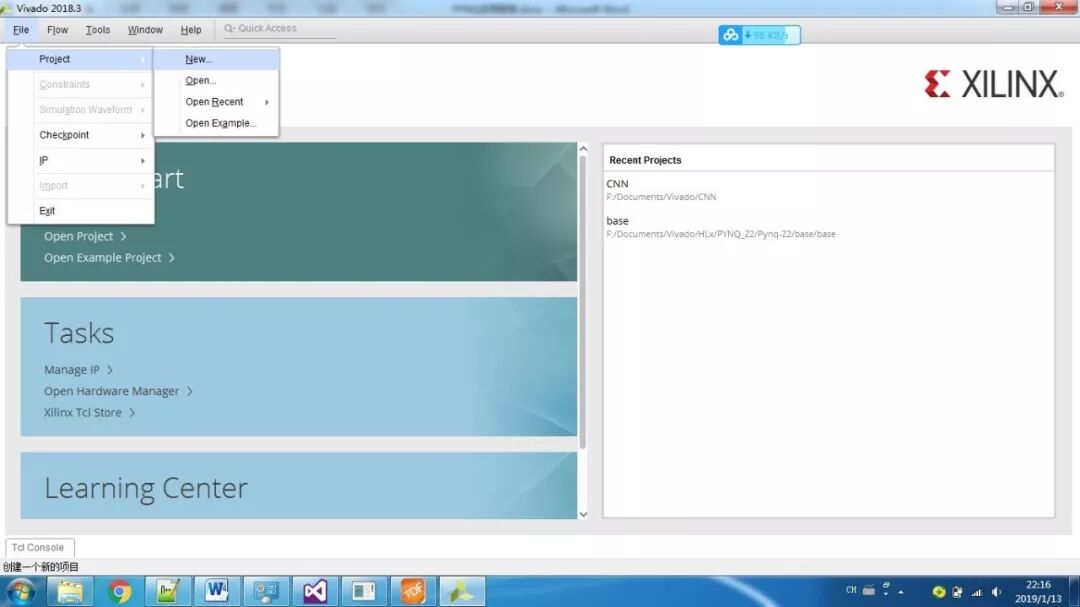
Task: Select Open Example... in the Project submenu
Action: pos(216,123)
